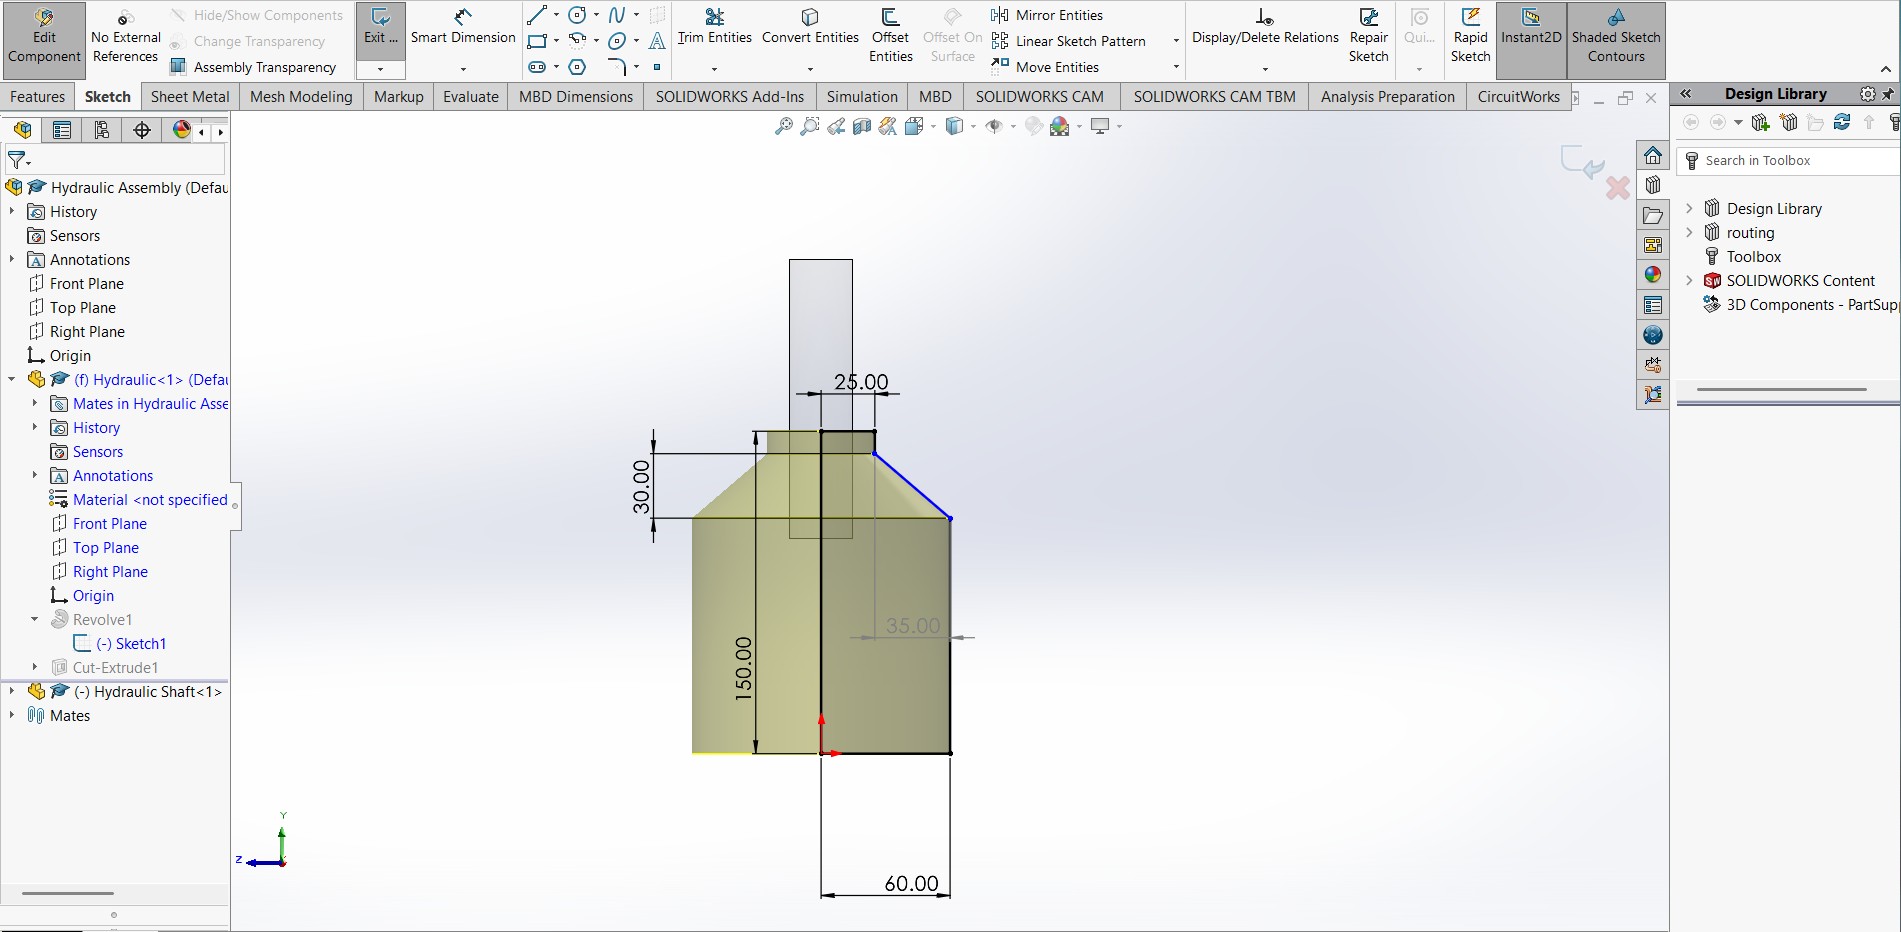Activate the Zoom to Fit icon

[781, 126]
